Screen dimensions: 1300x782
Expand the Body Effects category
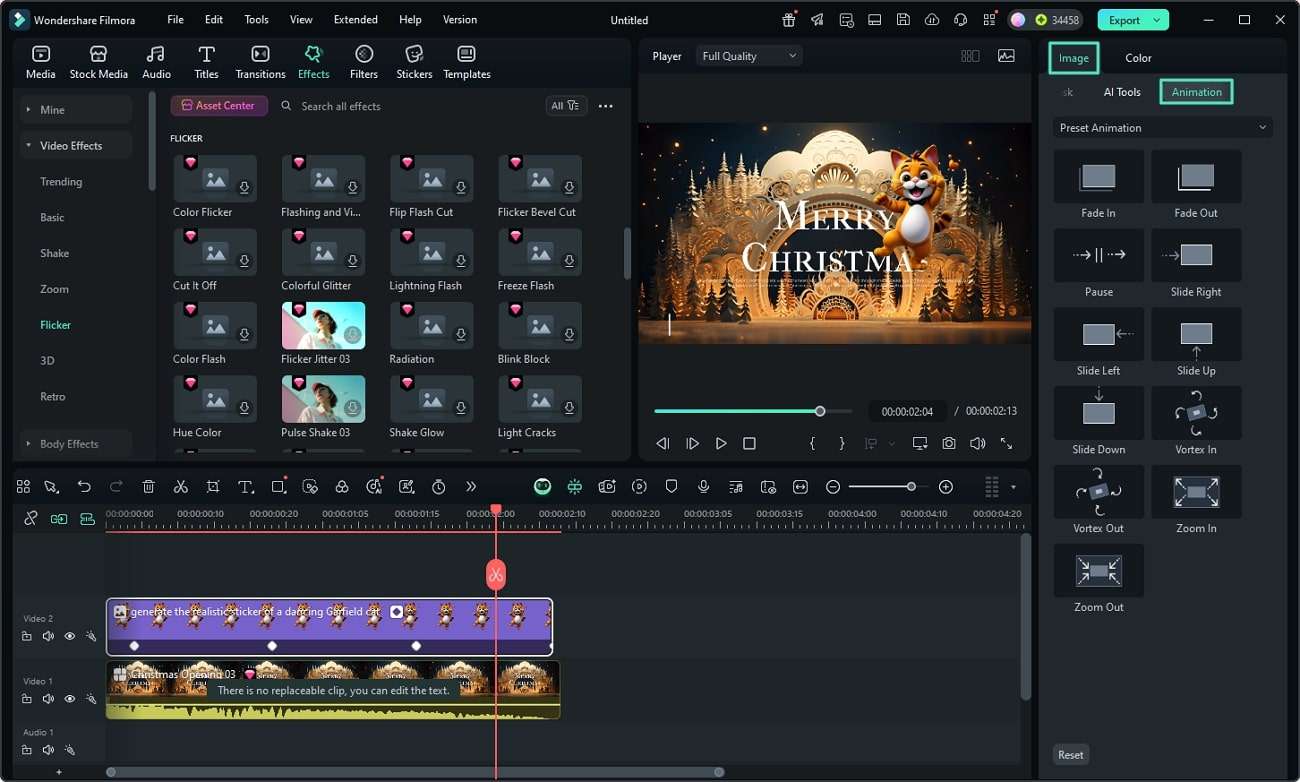click(x=75, y=444)
